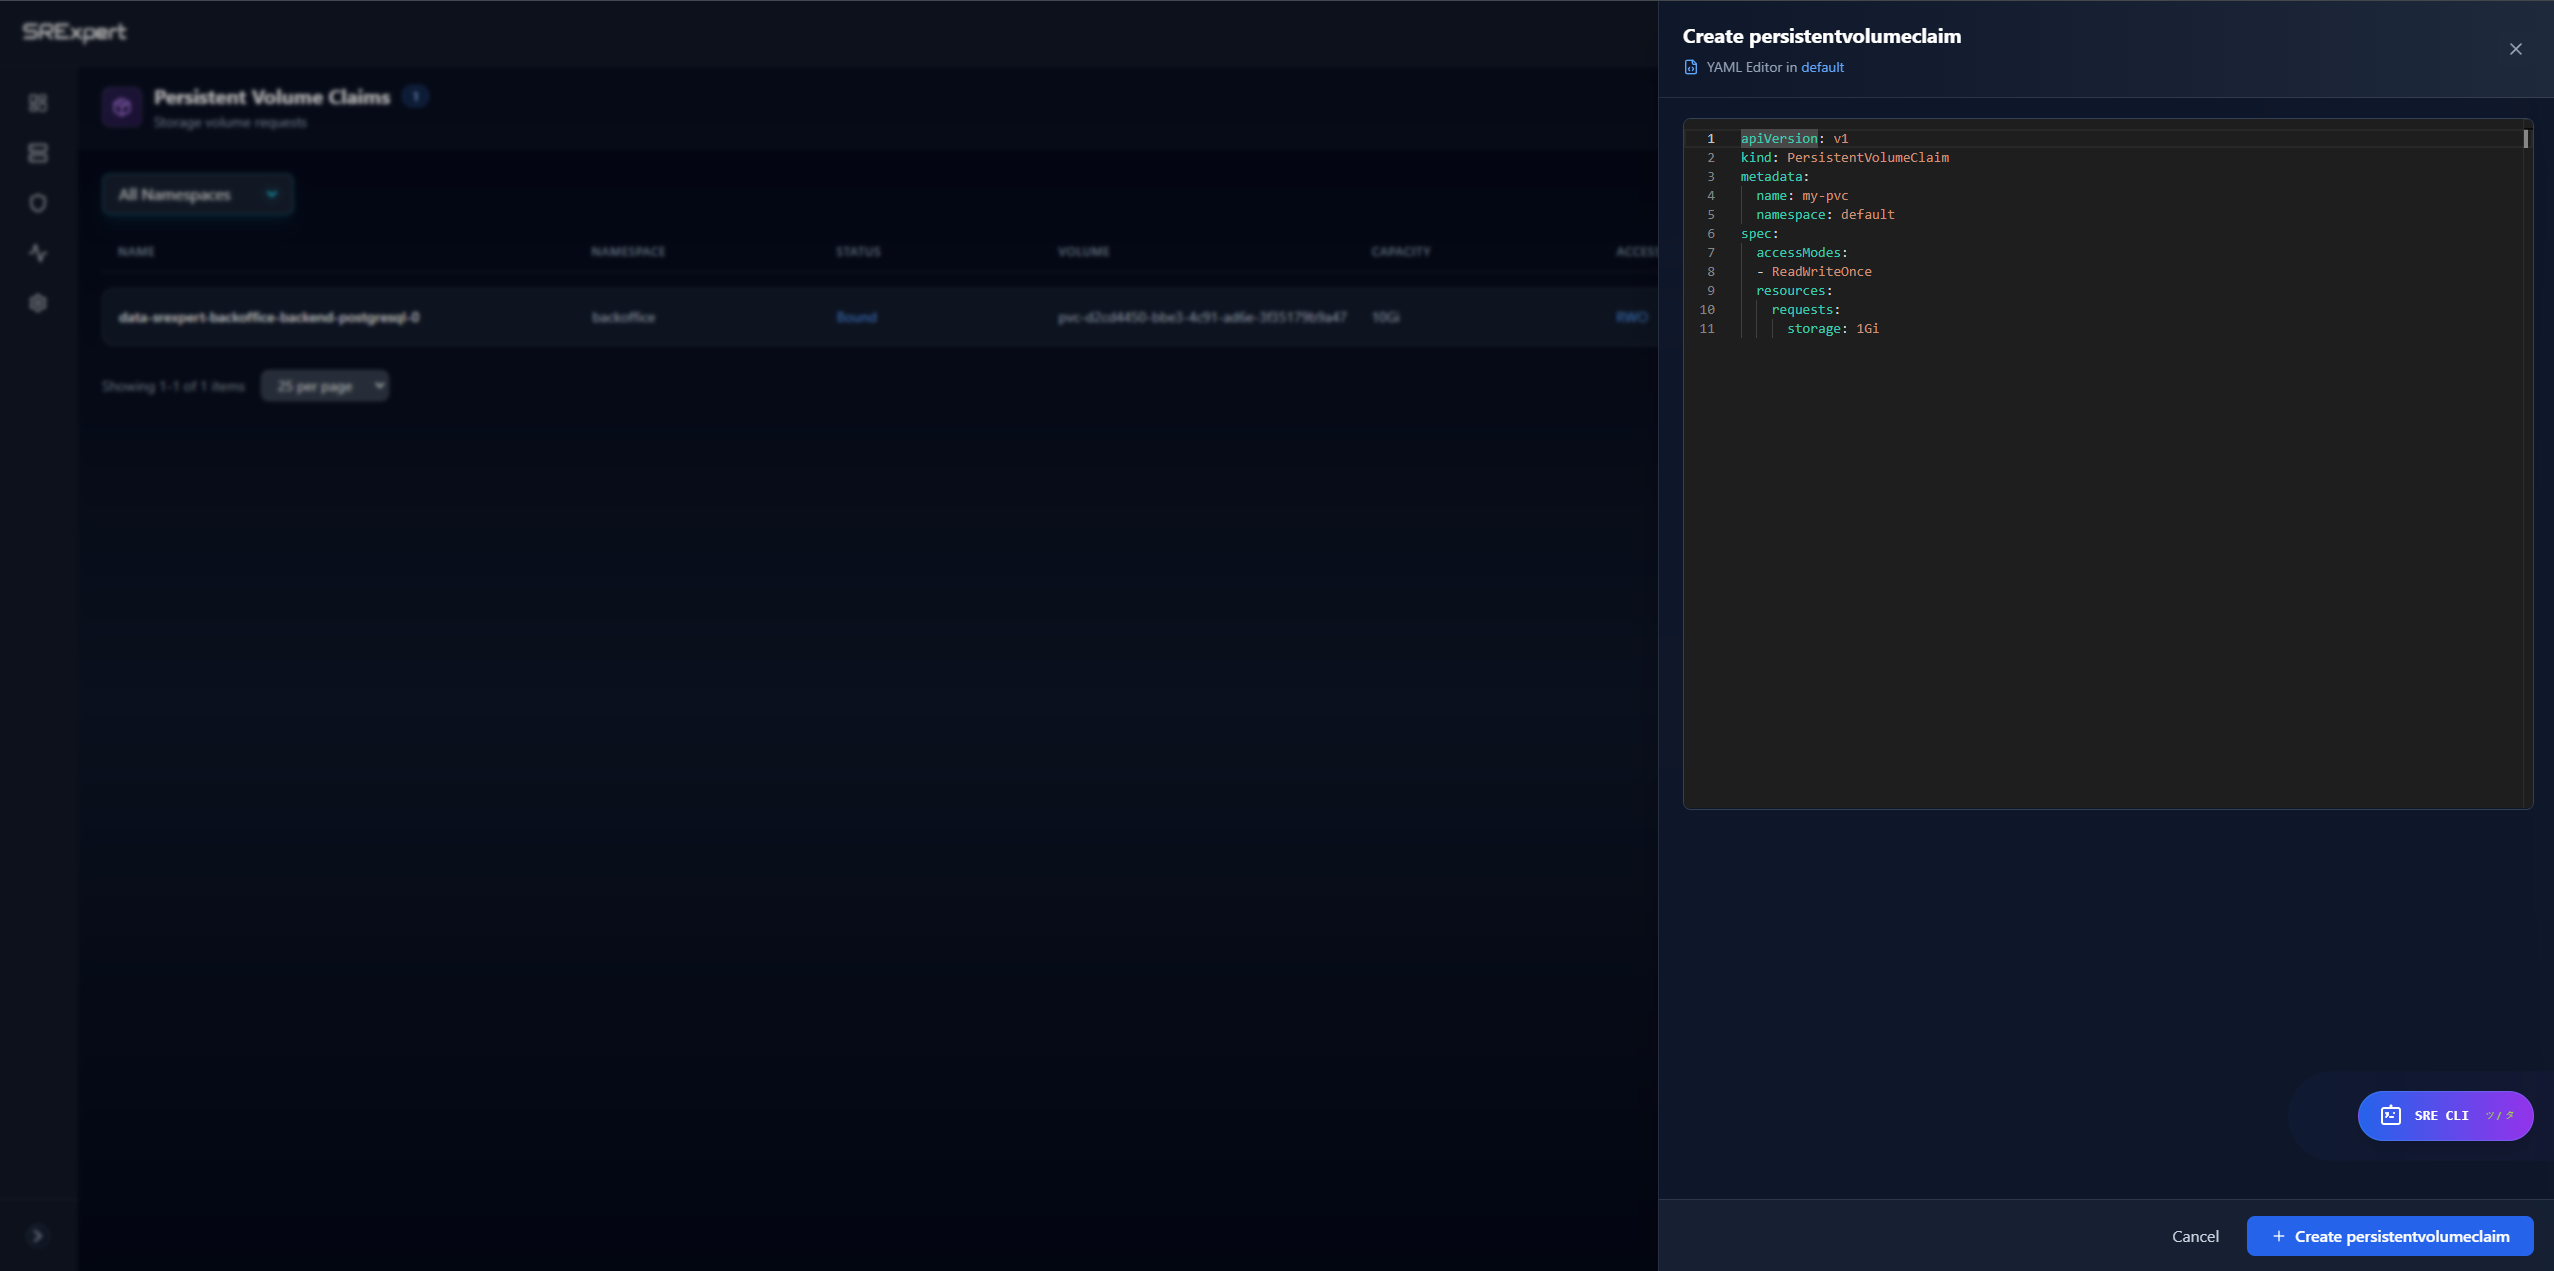Screen dimensions: 2554x1271
Task: Click the Bound status of the PVC
Action: pyautogui.click(x=856, y=316)
